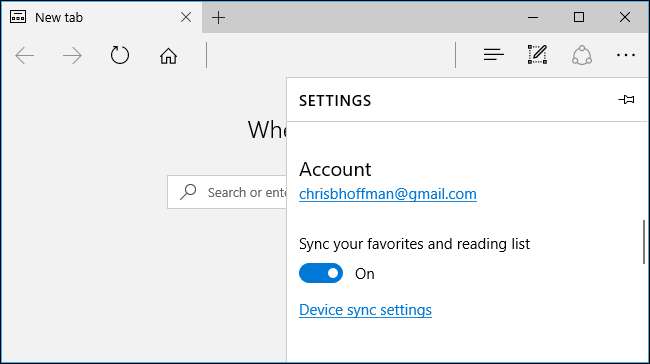Maximize the Edge browser window
Viewport: 650px width, 364px height.
click(x=579, y=17)
